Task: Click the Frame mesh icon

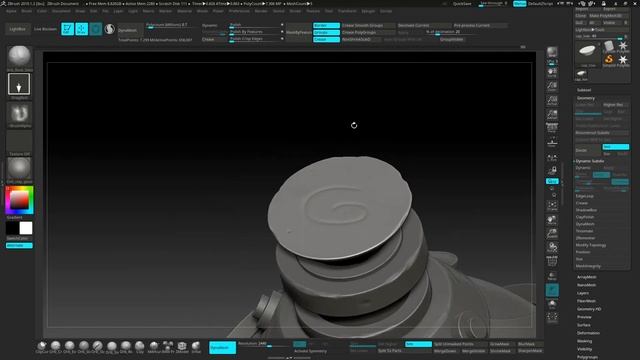Action: click(x=552, y=206)
